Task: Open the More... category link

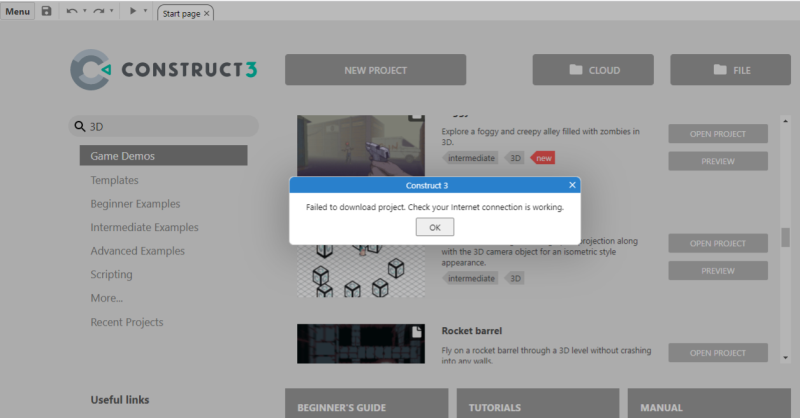Action: tap(107, 298)
